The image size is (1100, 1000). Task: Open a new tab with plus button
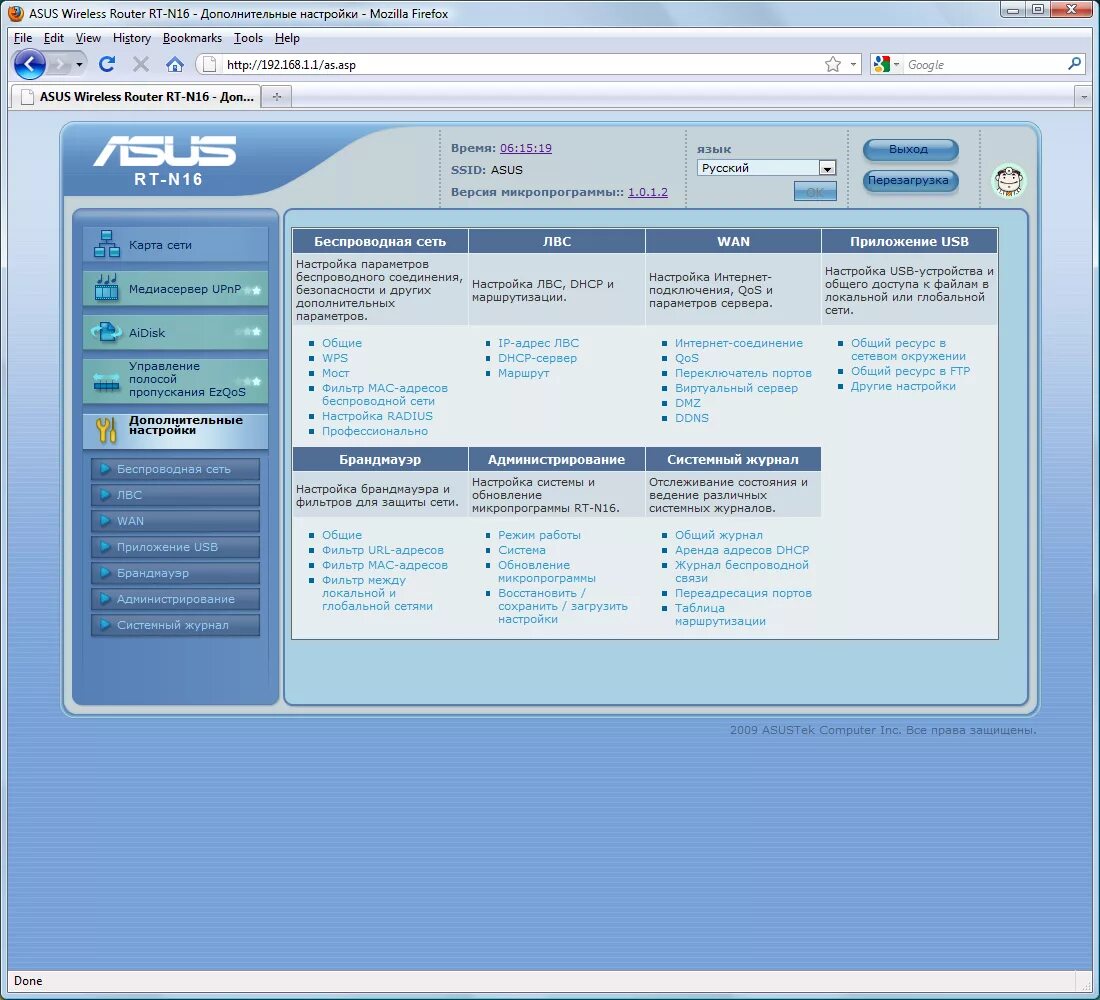(x=277, y=97)
